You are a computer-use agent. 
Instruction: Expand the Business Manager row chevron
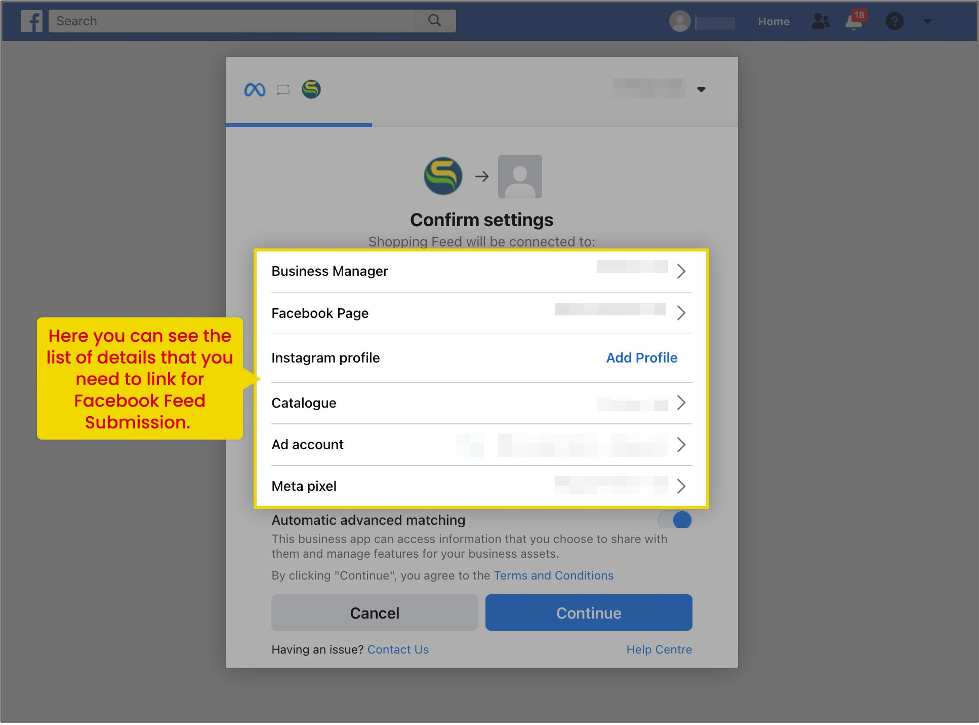click(681, 271)
